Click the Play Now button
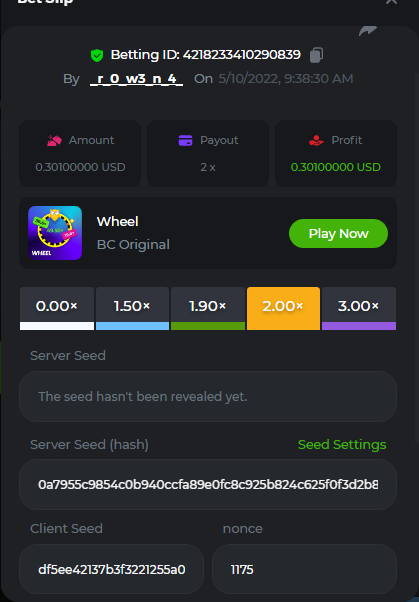The image size is (419, 602). pos(338,233)
